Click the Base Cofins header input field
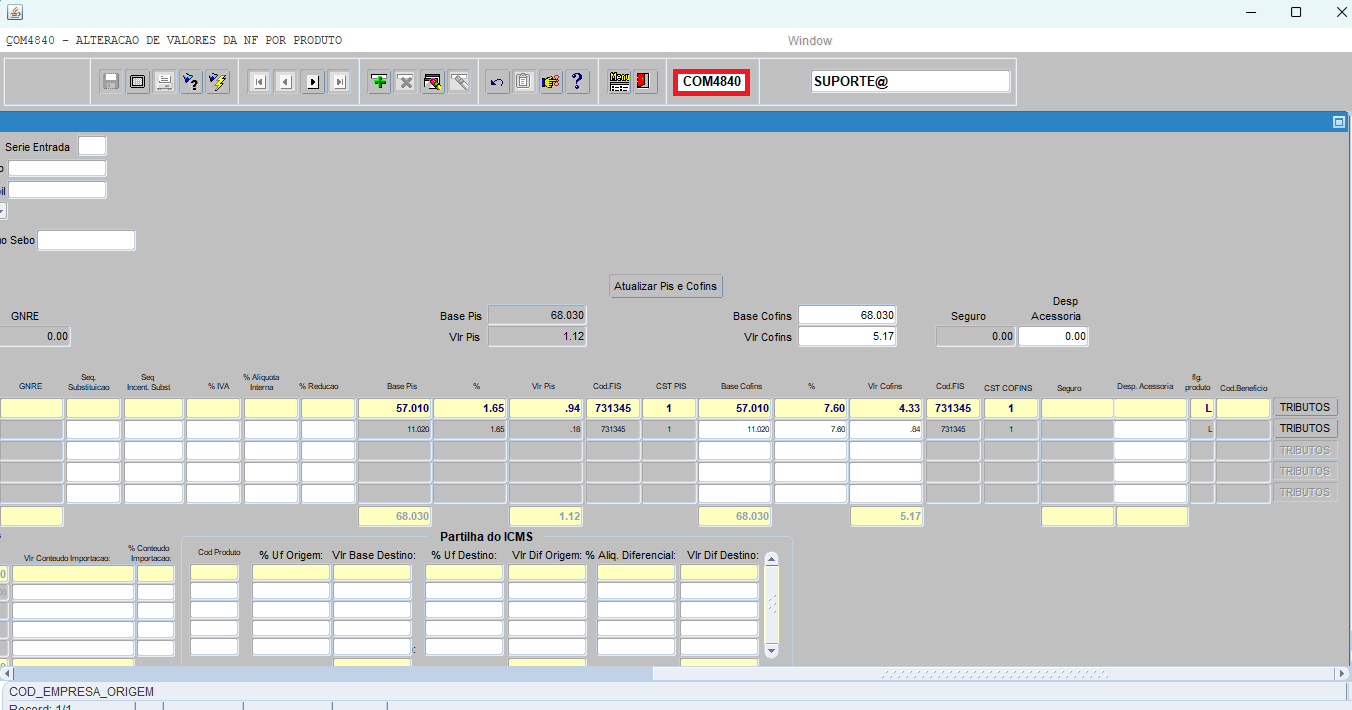1352x710 pixels. pyautogui.click(x=847, y=315)
